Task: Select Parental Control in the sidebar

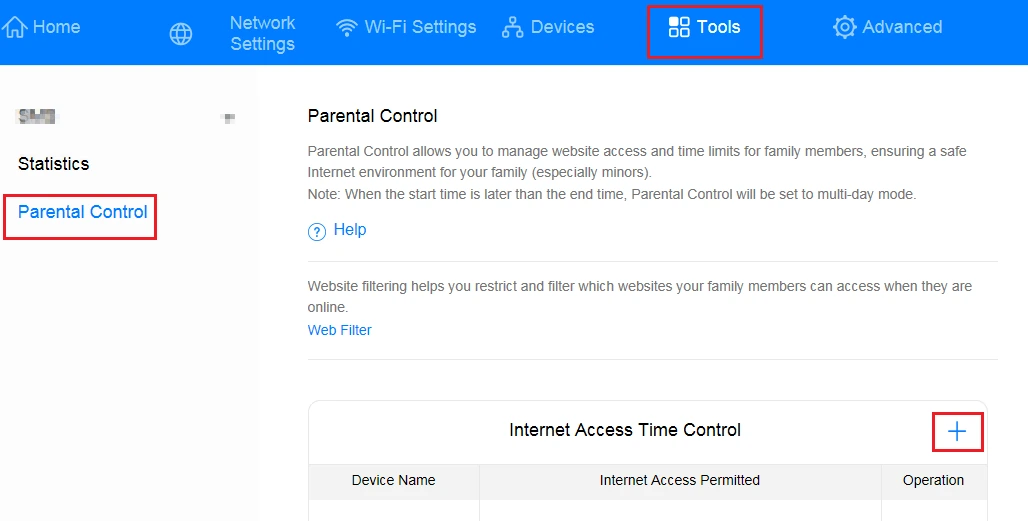Action: tap(83, 212)
